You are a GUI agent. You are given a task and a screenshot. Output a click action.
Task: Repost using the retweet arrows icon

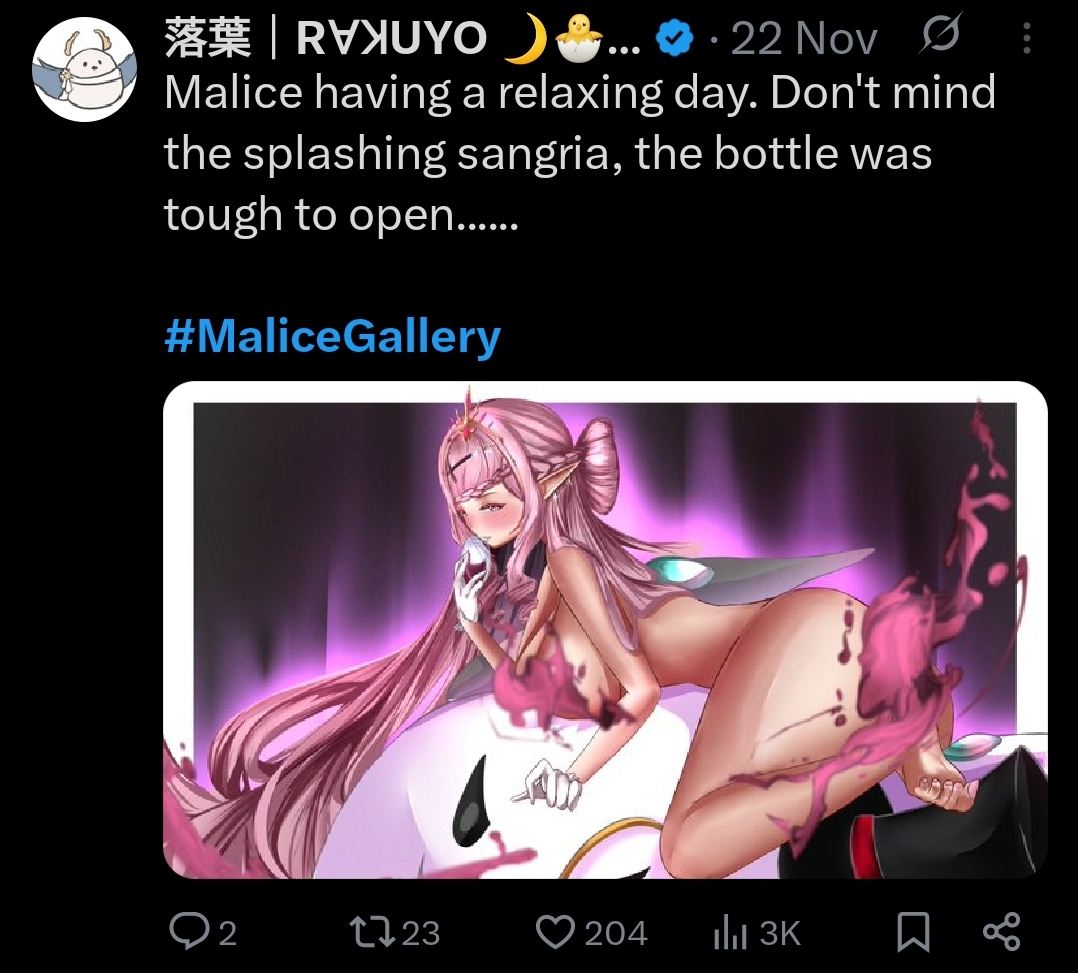coord(372,932)
